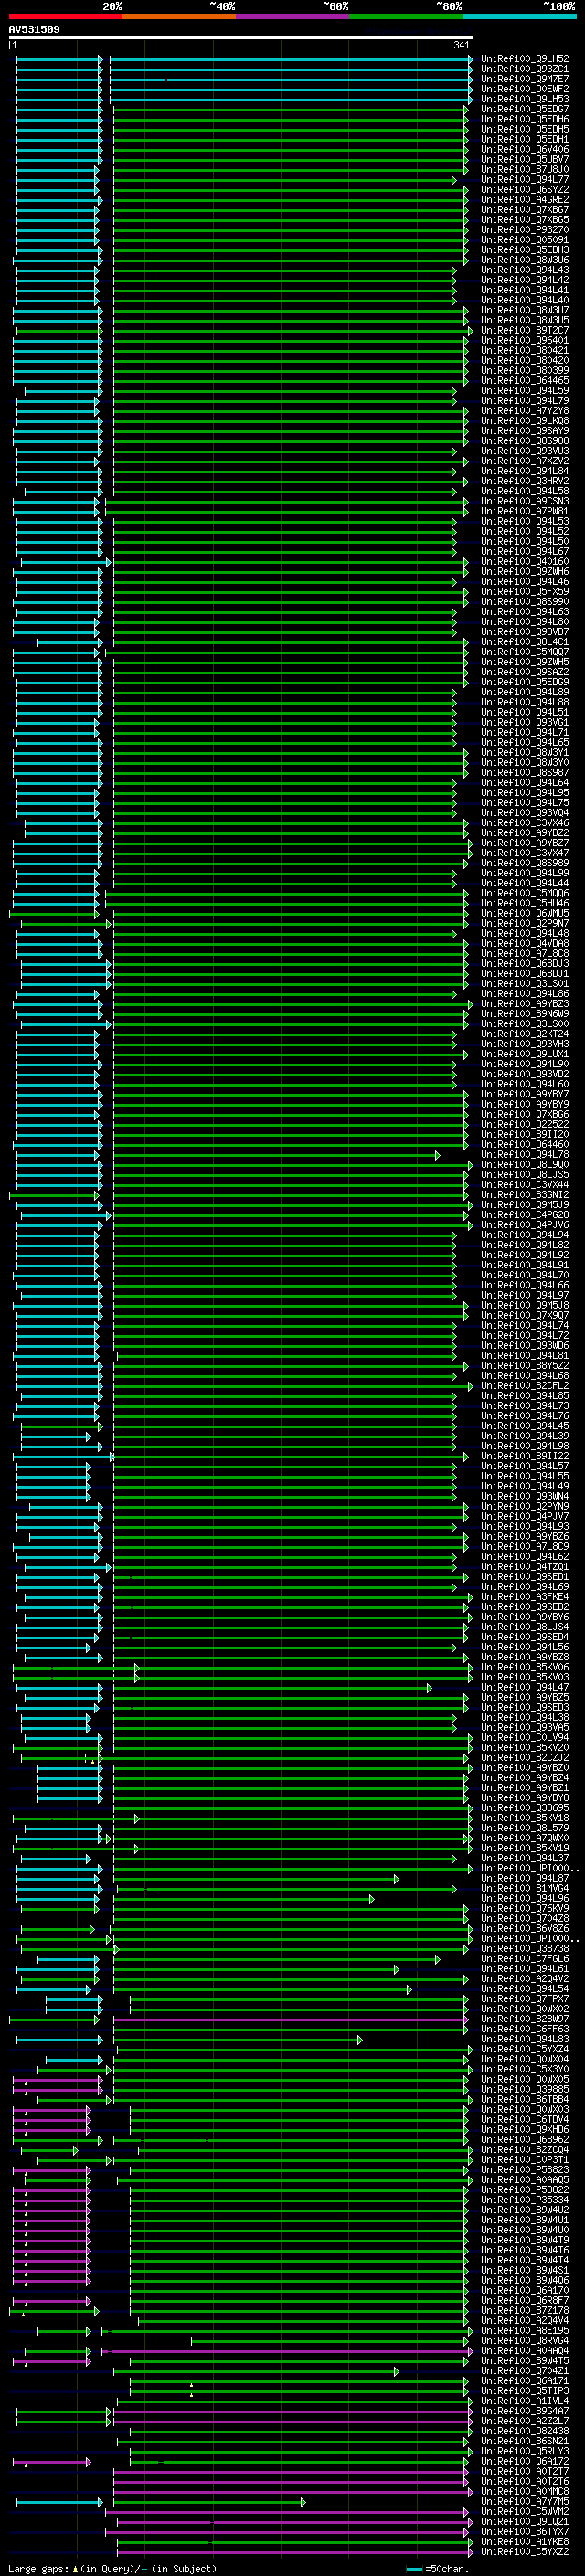Select the UniRef100_B5KV19 label

[525, 1848]
